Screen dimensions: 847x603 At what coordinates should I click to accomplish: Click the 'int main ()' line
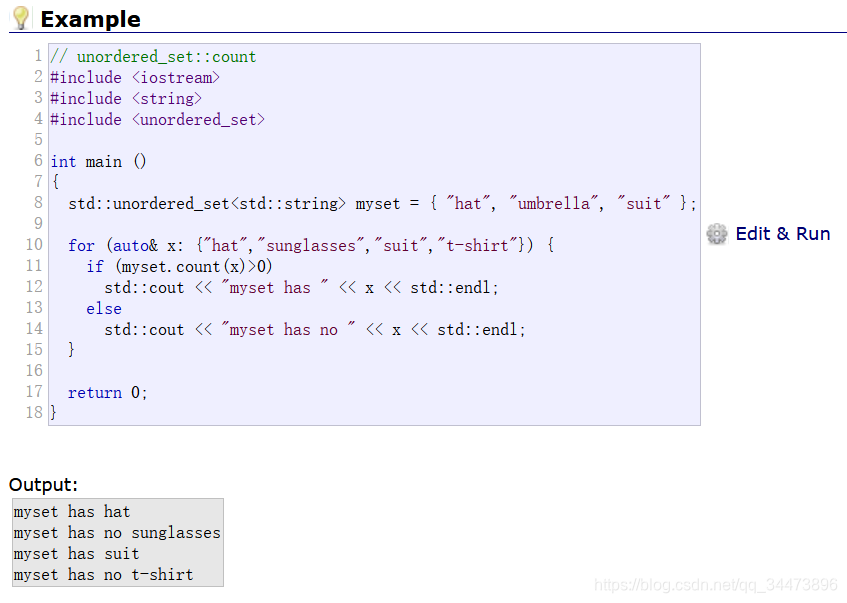tap(98, 162)
